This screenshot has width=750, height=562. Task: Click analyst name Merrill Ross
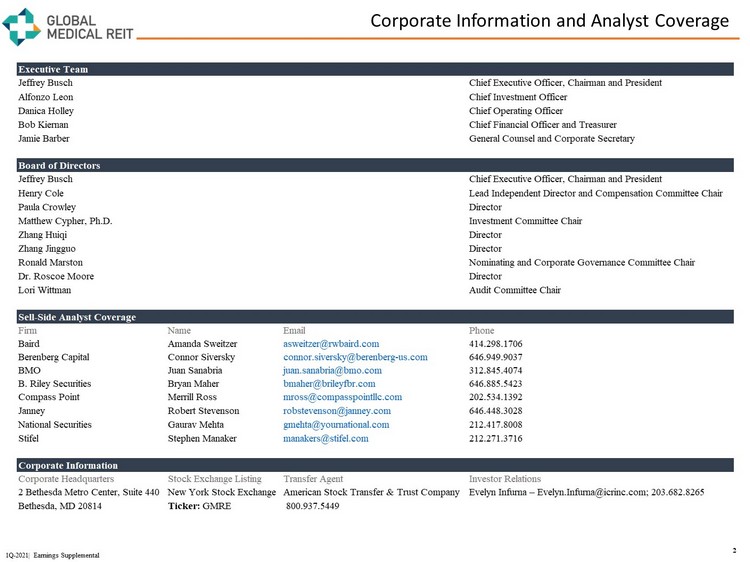(x=192, y=397)
